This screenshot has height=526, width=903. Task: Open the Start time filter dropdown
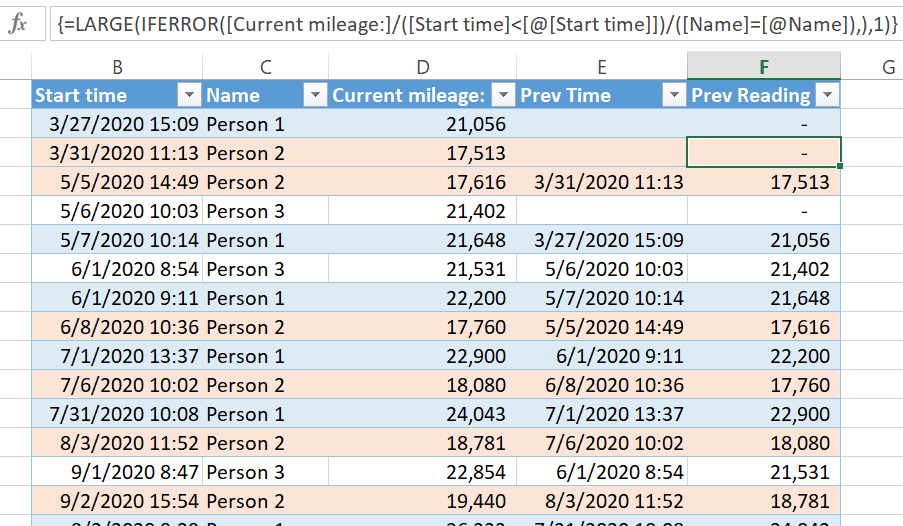tap(189, 94)
